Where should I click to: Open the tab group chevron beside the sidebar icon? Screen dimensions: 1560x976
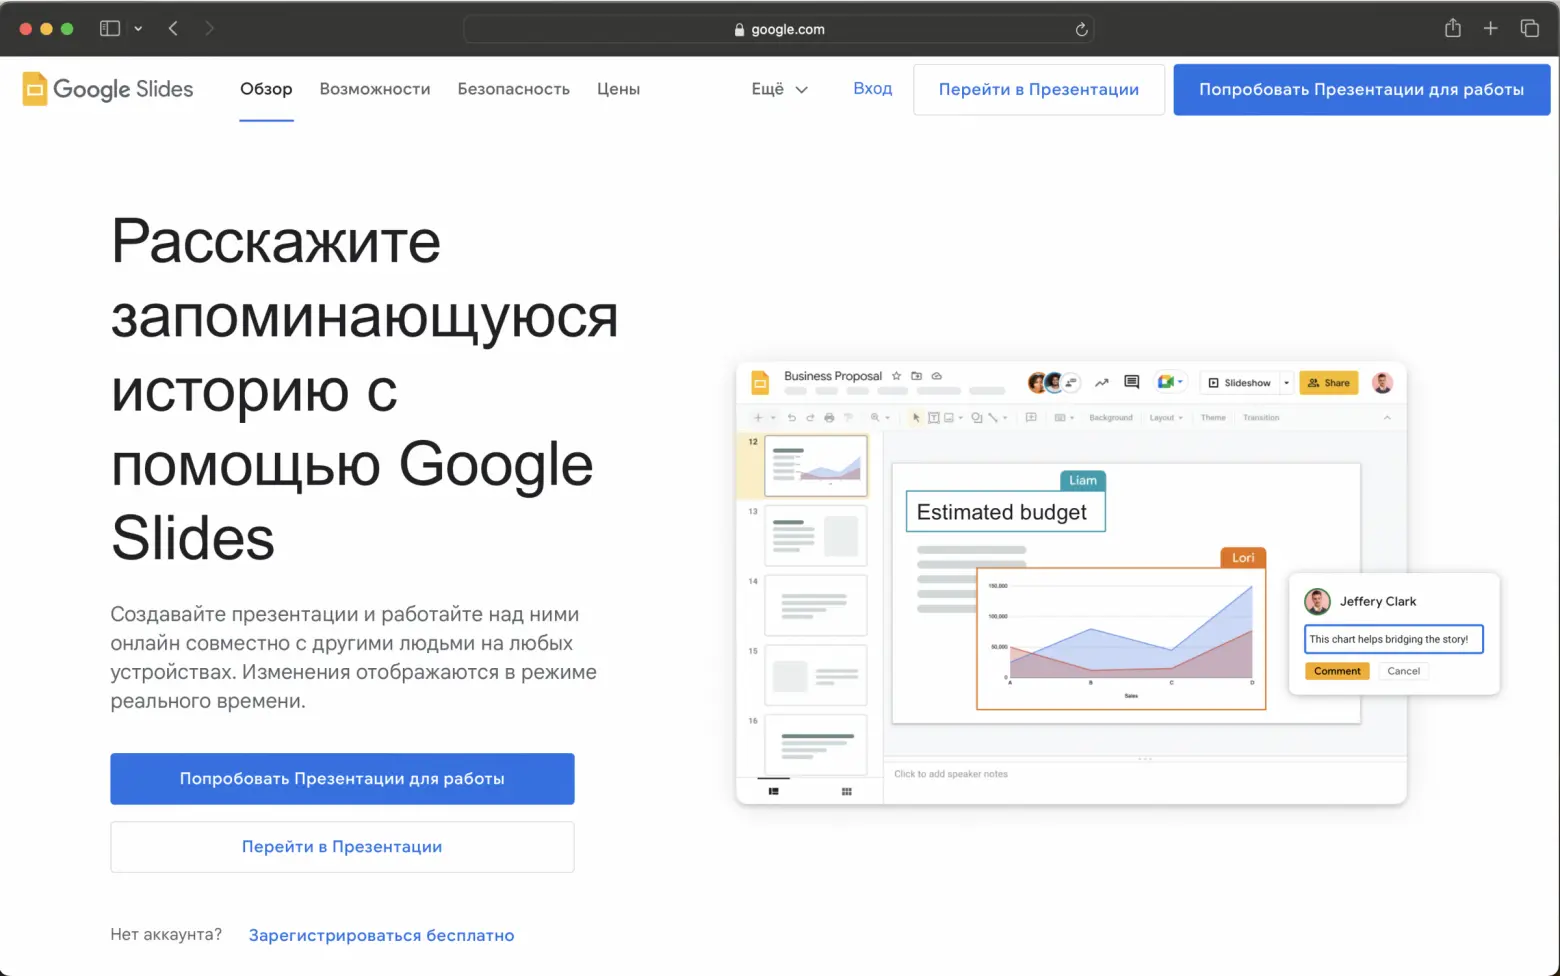pos(138,29)
